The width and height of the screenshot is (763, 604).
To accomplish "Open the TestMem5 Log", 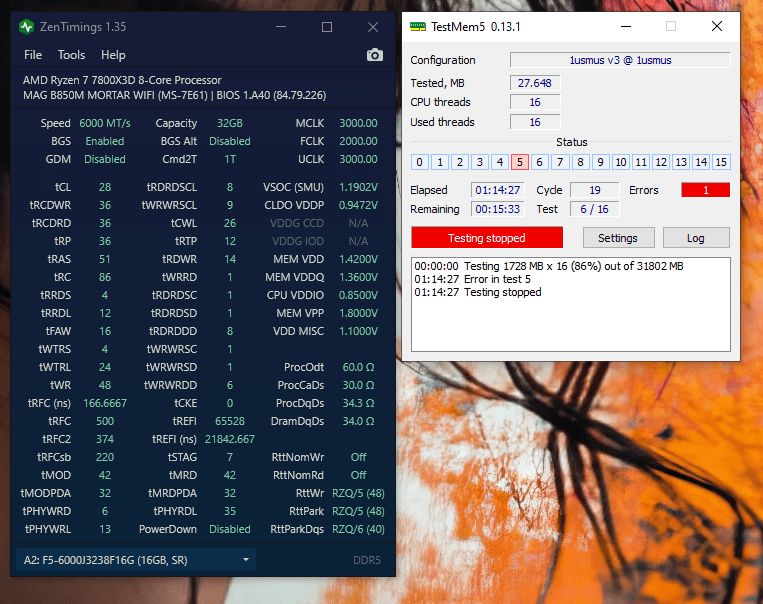I will (x=696, y=238).
